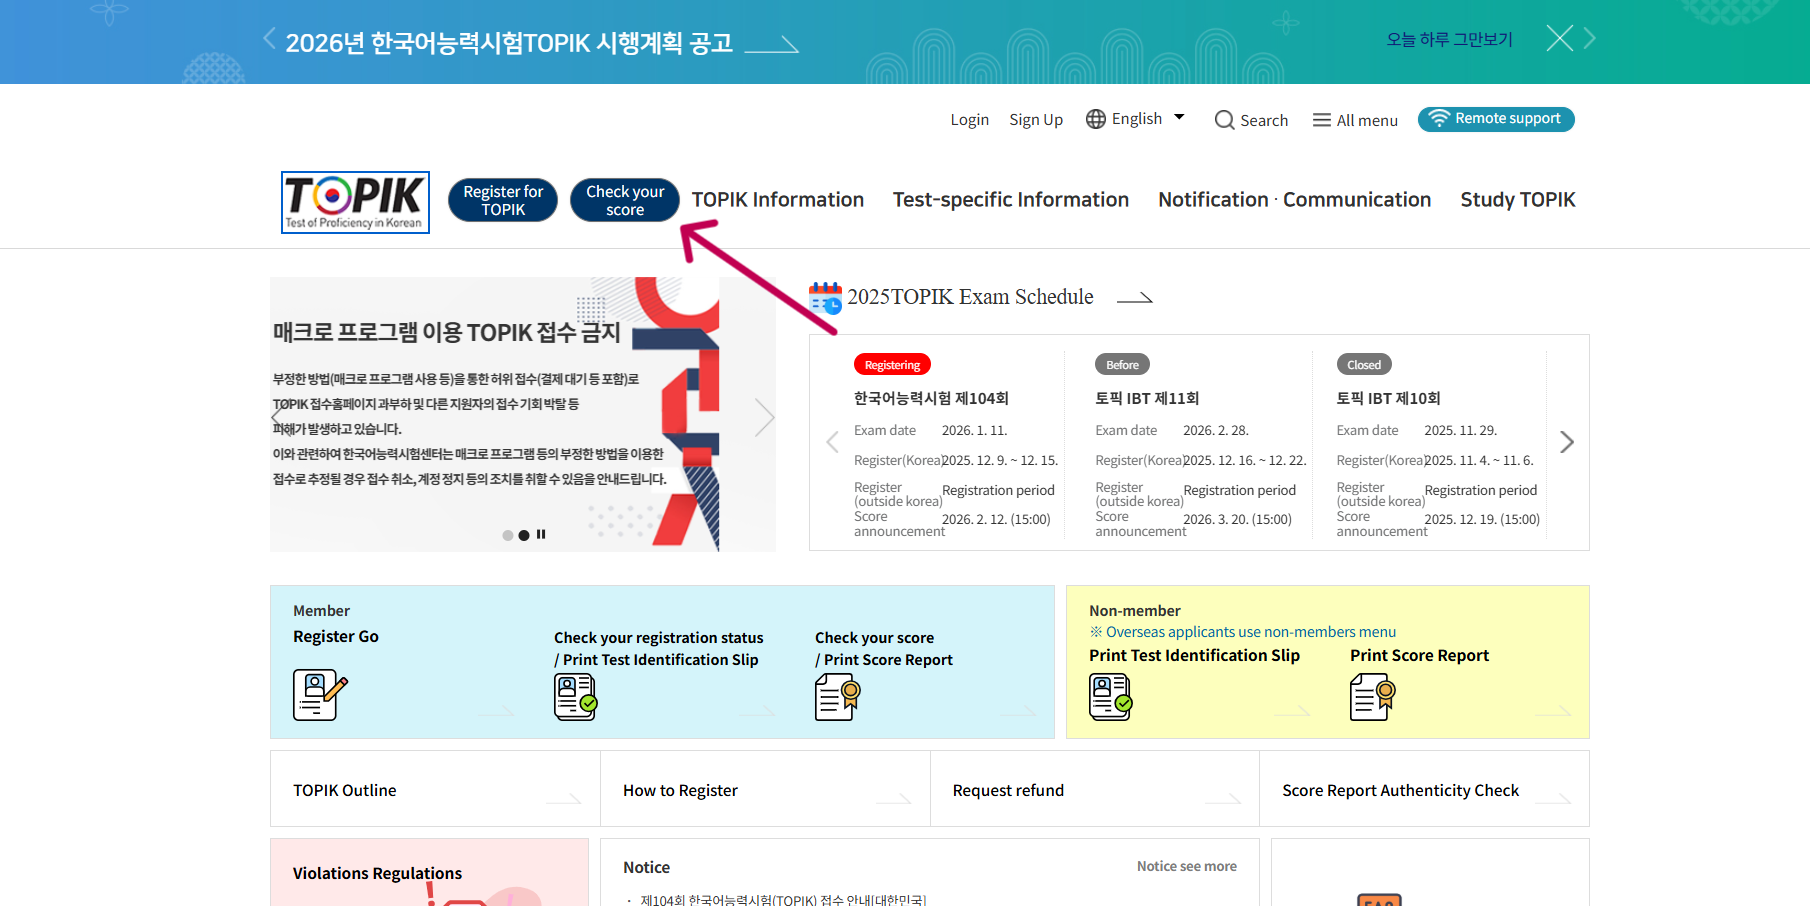Open TOPIK Information menu
Screen dimensions: 1810x906
pos(777,200)
